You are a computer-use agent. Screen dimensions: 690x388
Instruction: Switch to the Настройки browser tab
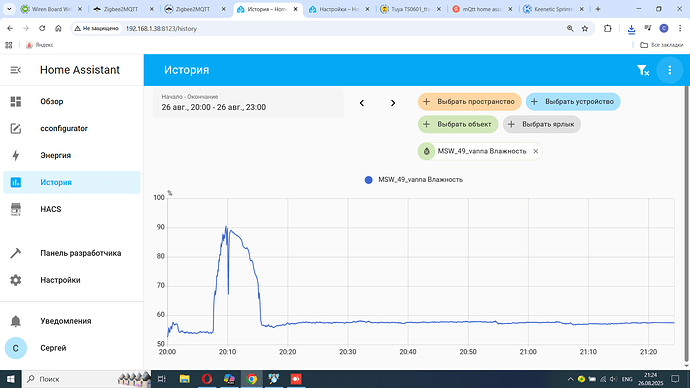point(339,9)
